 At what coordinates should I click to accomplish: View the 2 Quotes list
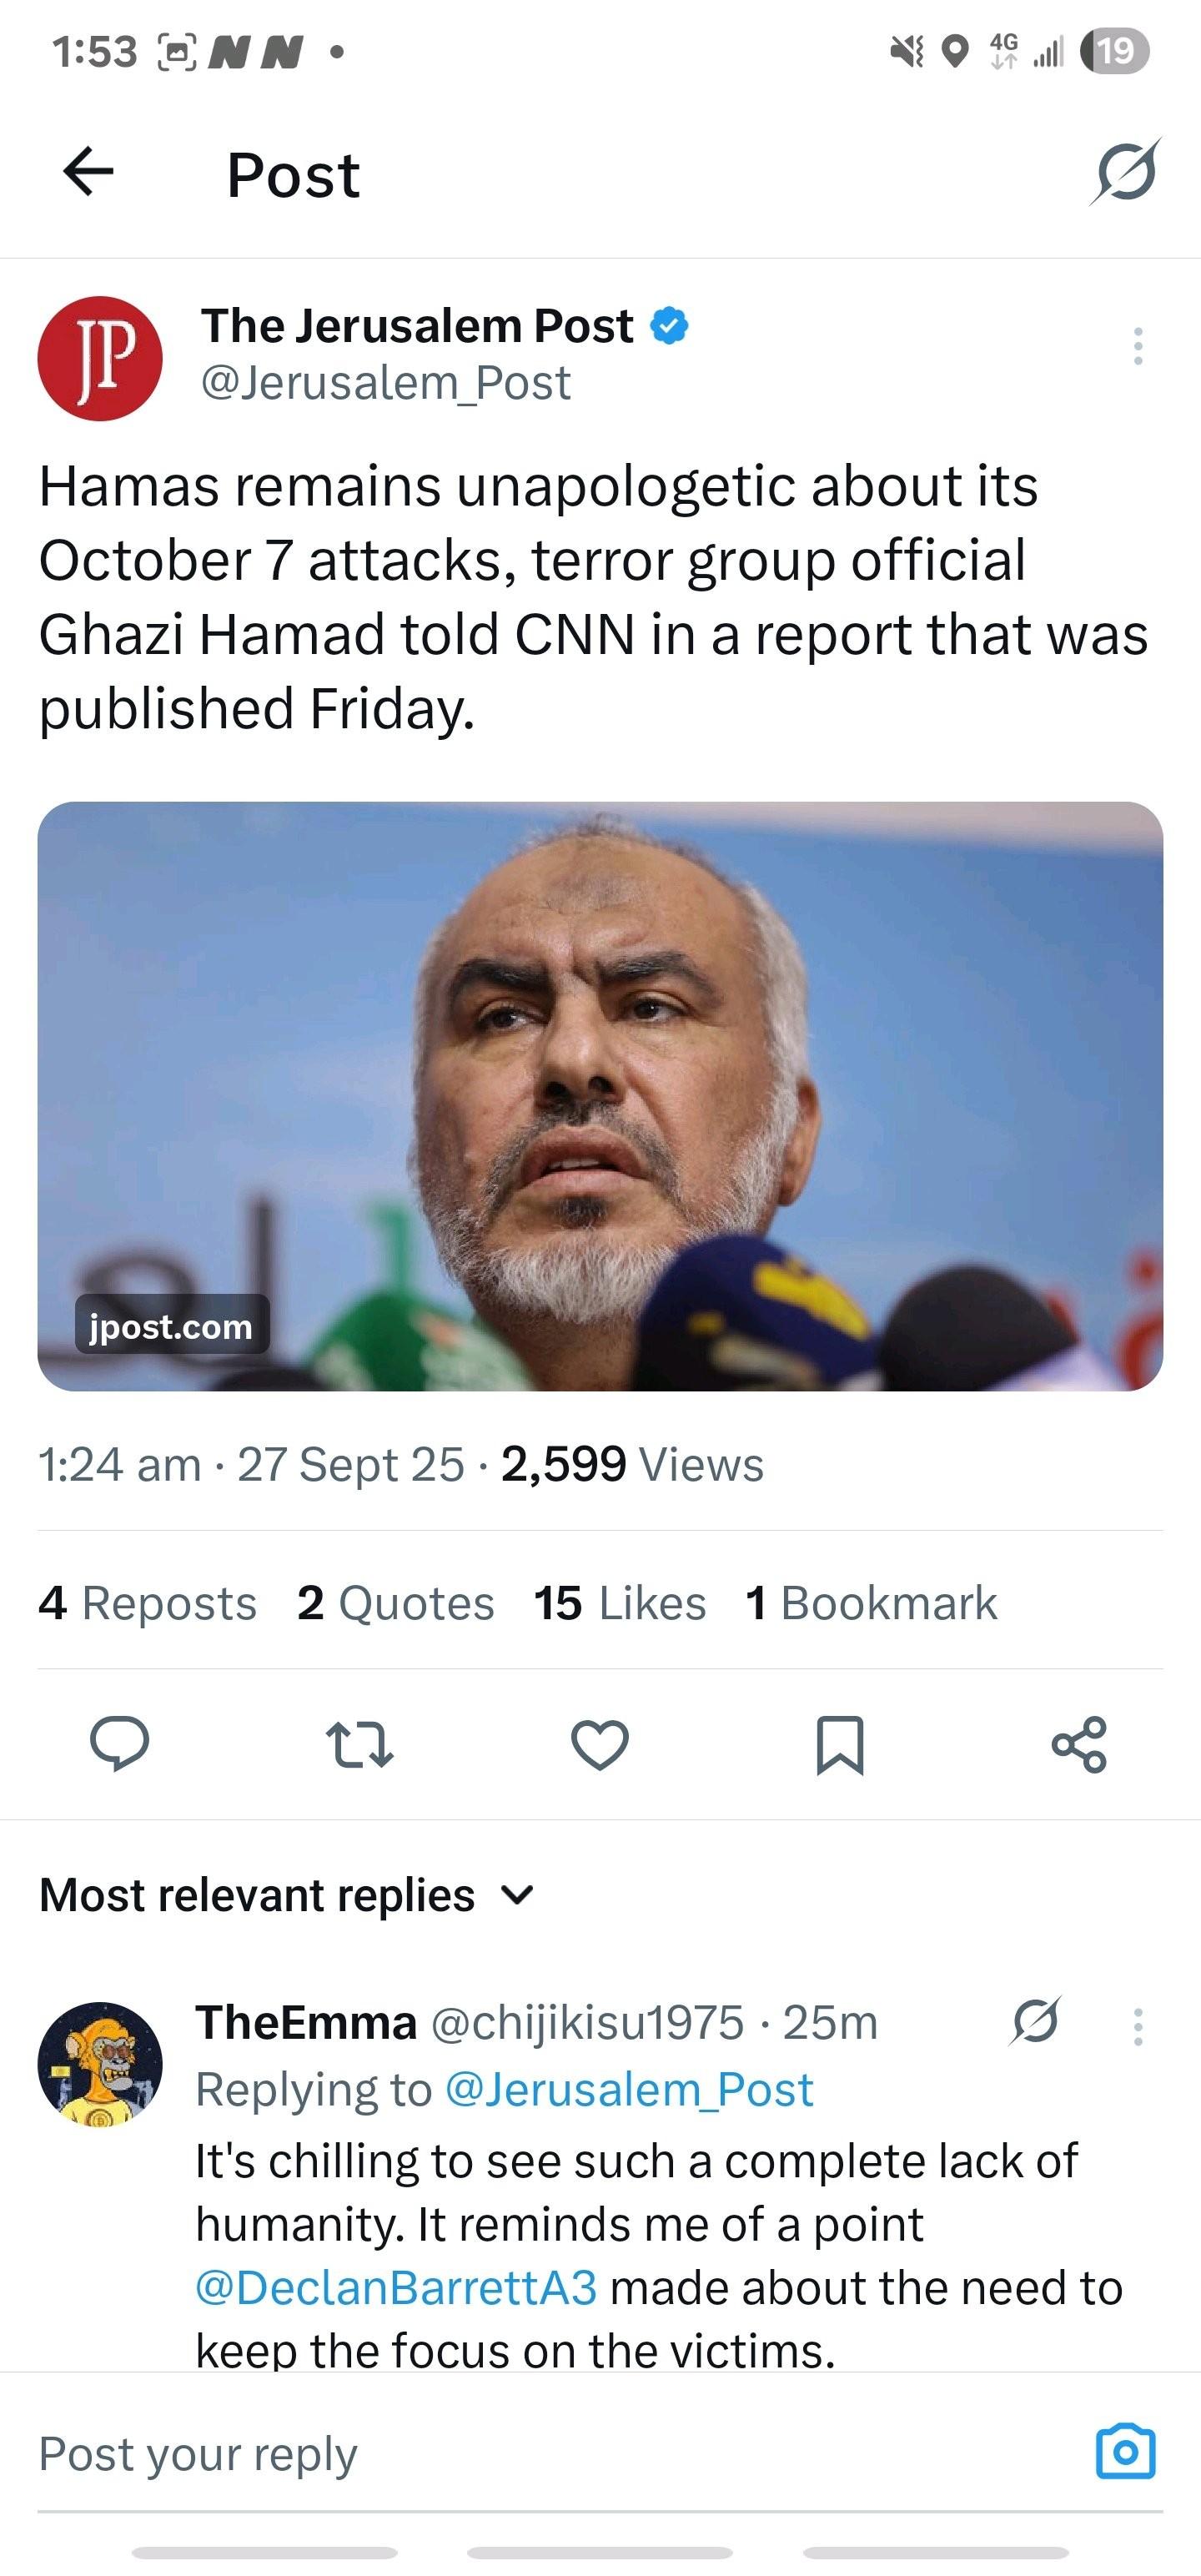[395, 1603]
